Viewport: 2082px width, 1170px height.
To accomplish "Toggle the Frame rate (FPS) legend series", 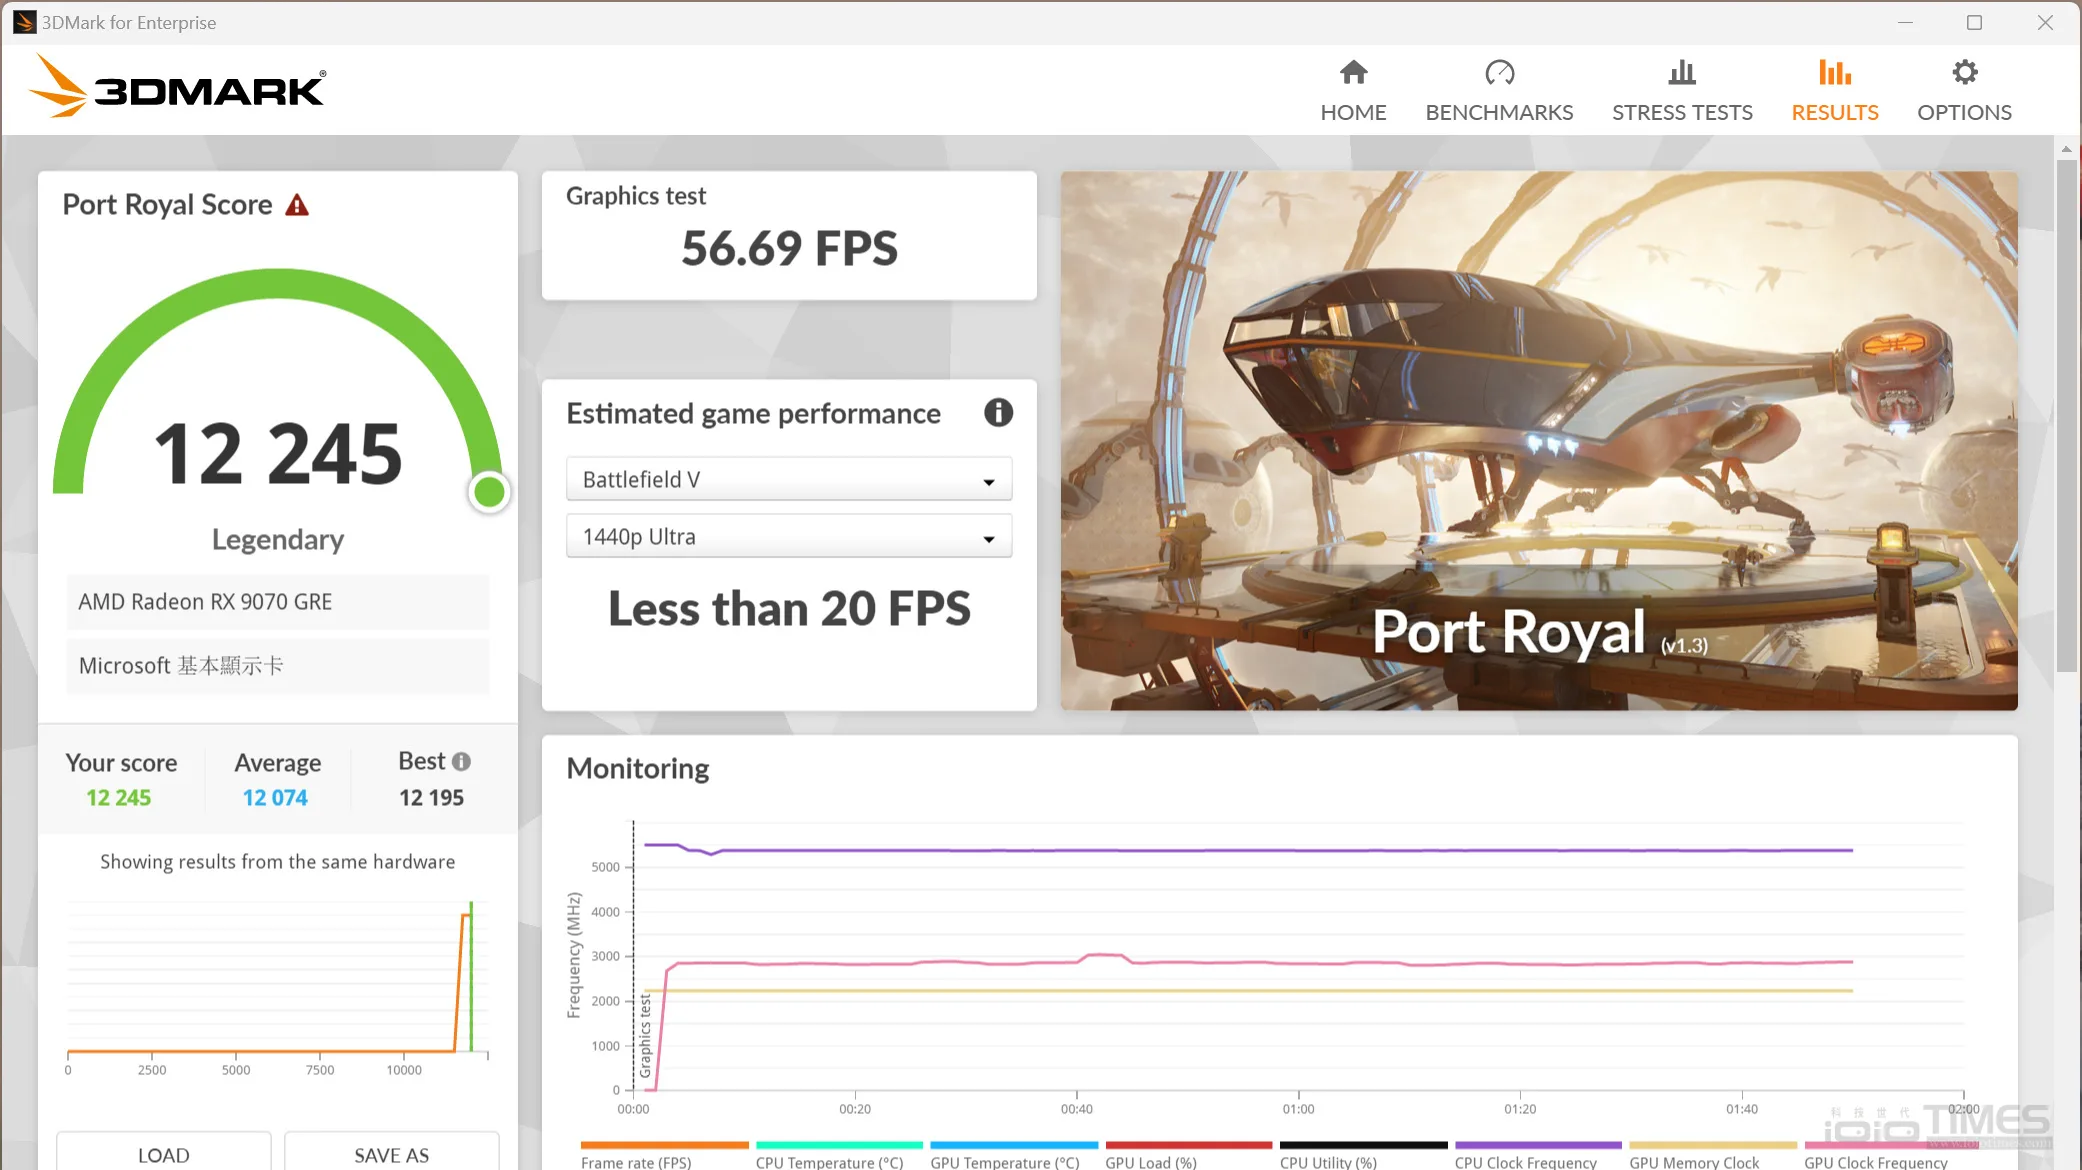I will click(664, 1155).
